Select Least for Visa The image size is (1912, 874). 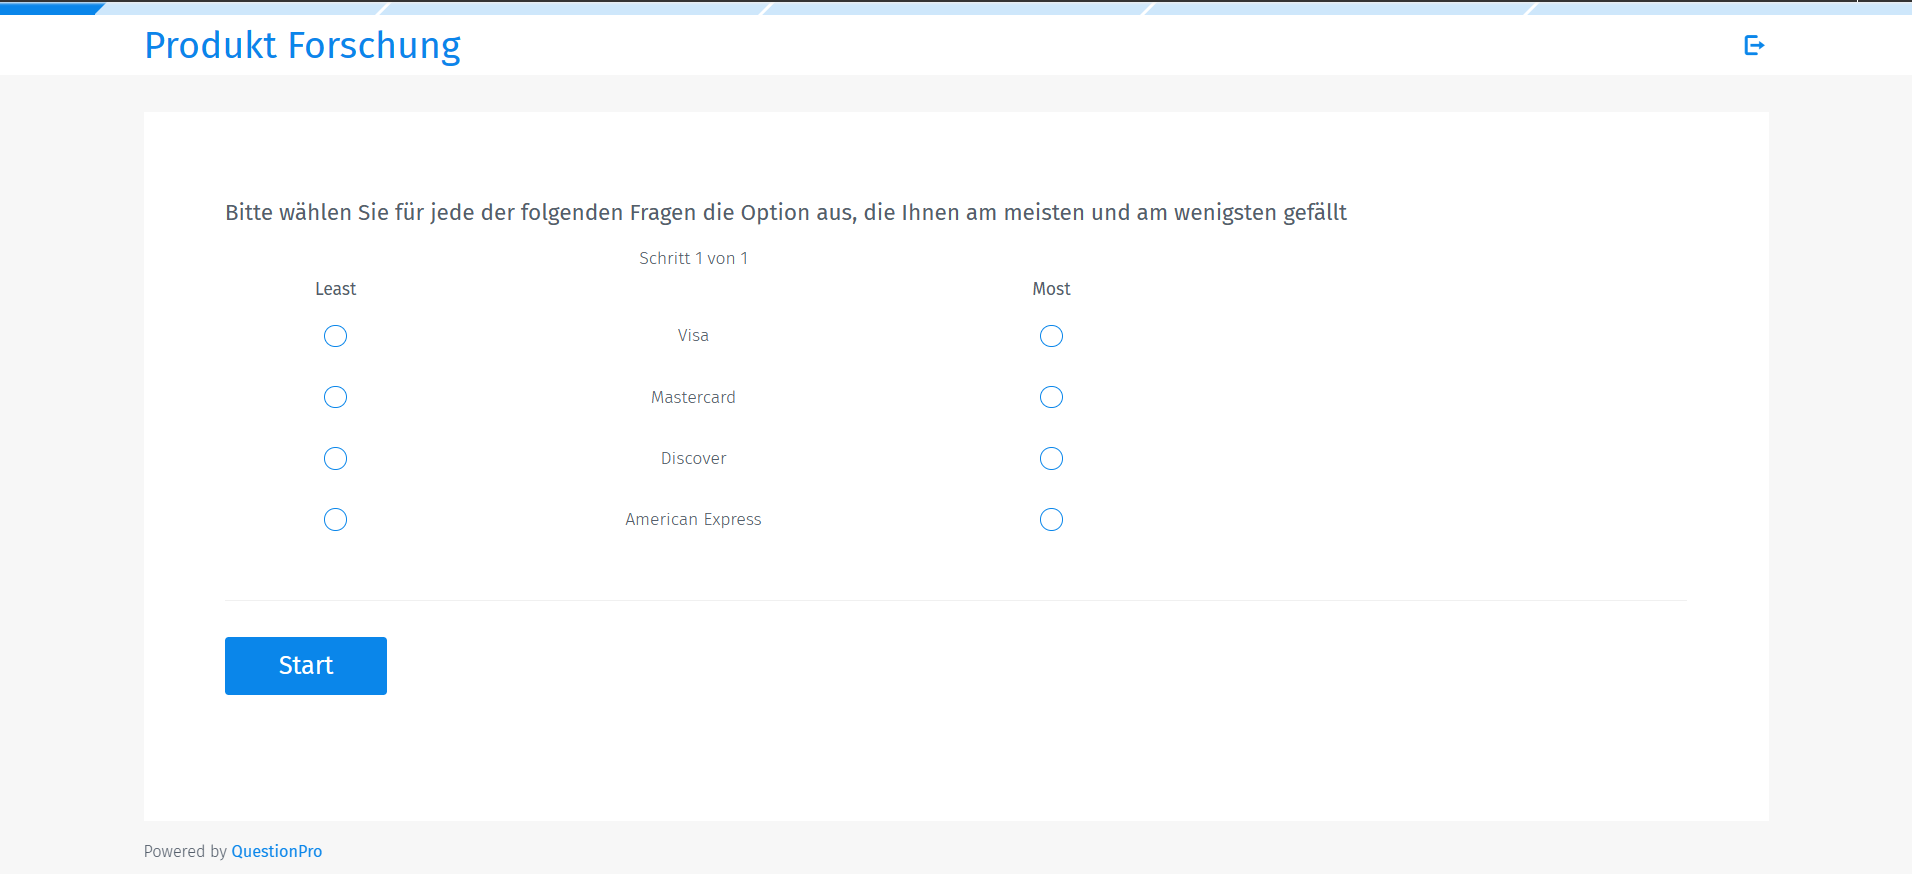pyautogui.click(x=336, y=336)
